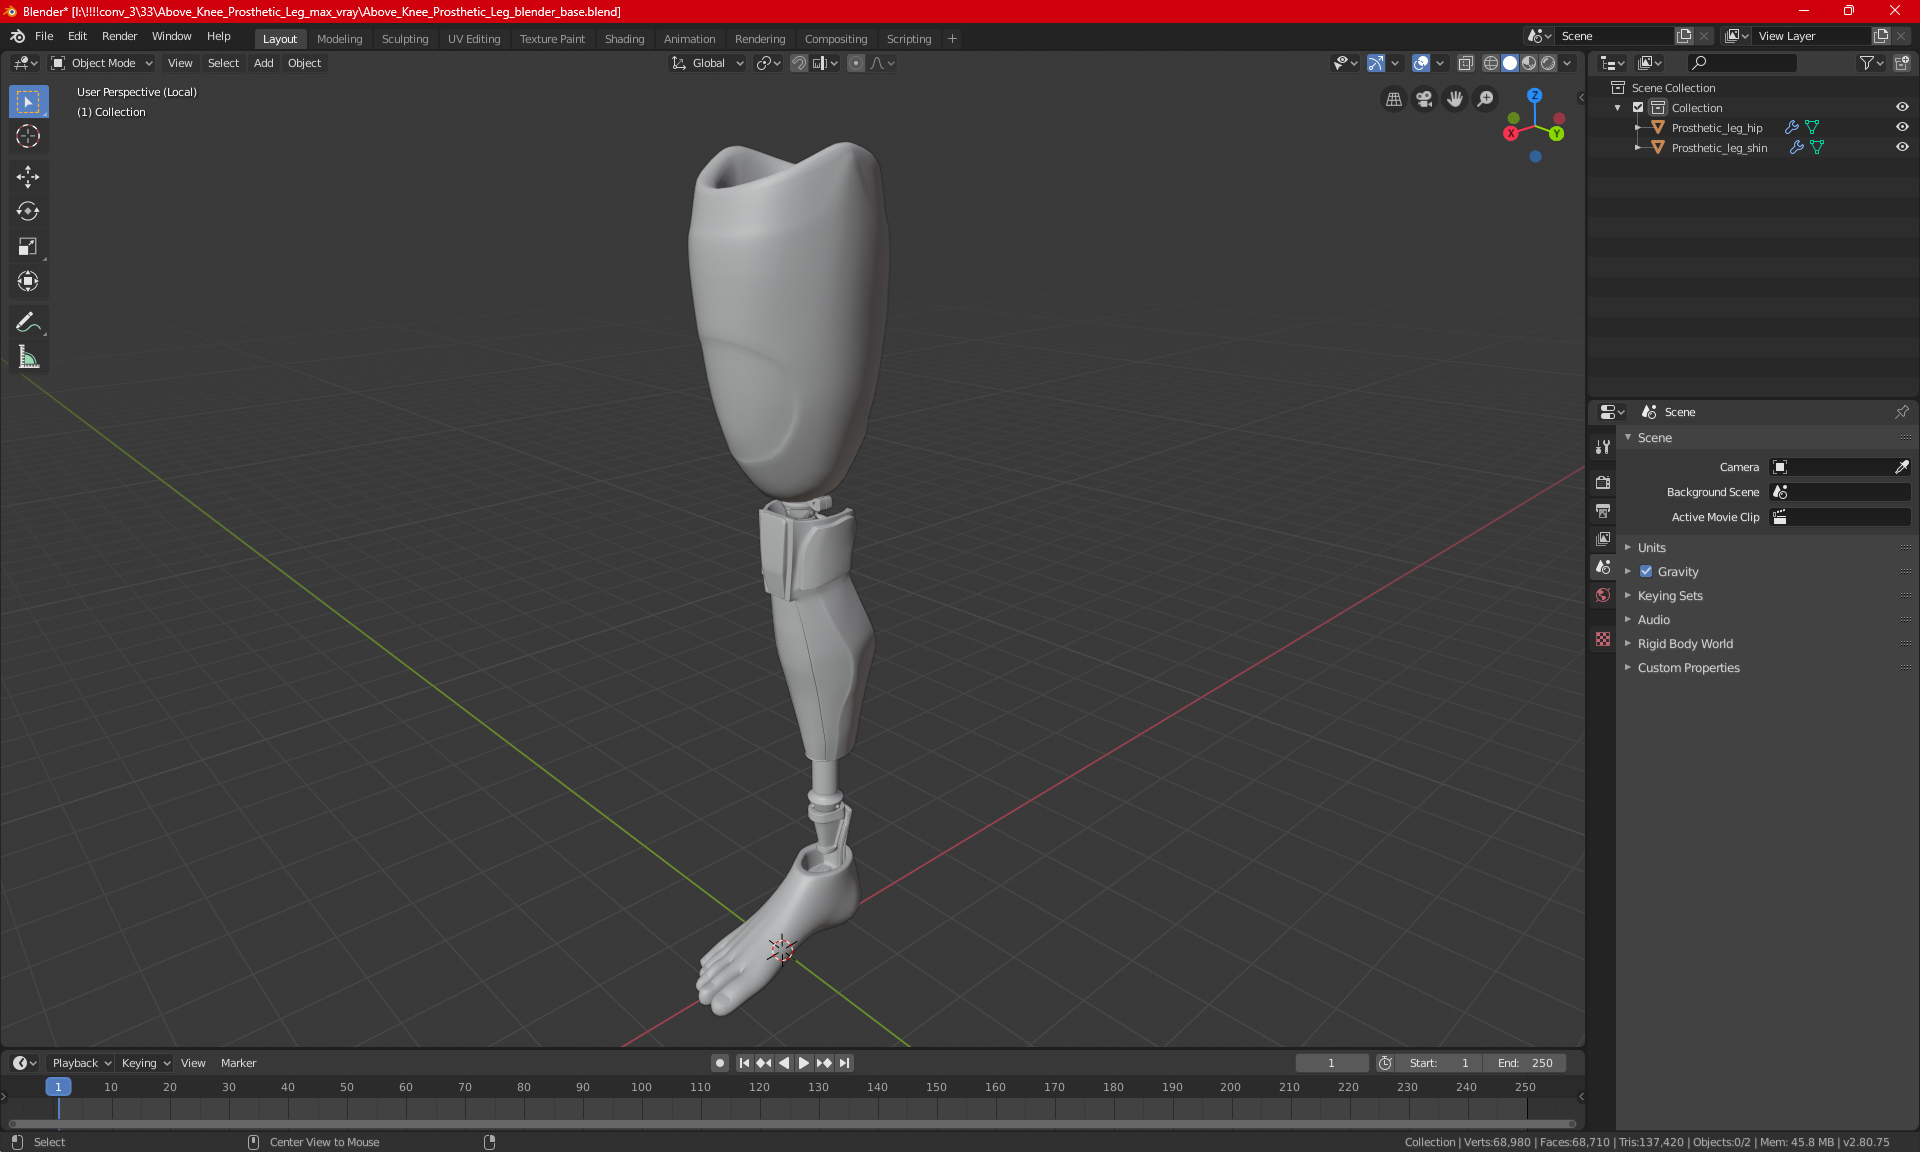Viewport: 1920px width, 1152px height.
Task: Pick camera with eyedropper icon
Action: (1901, 467)
